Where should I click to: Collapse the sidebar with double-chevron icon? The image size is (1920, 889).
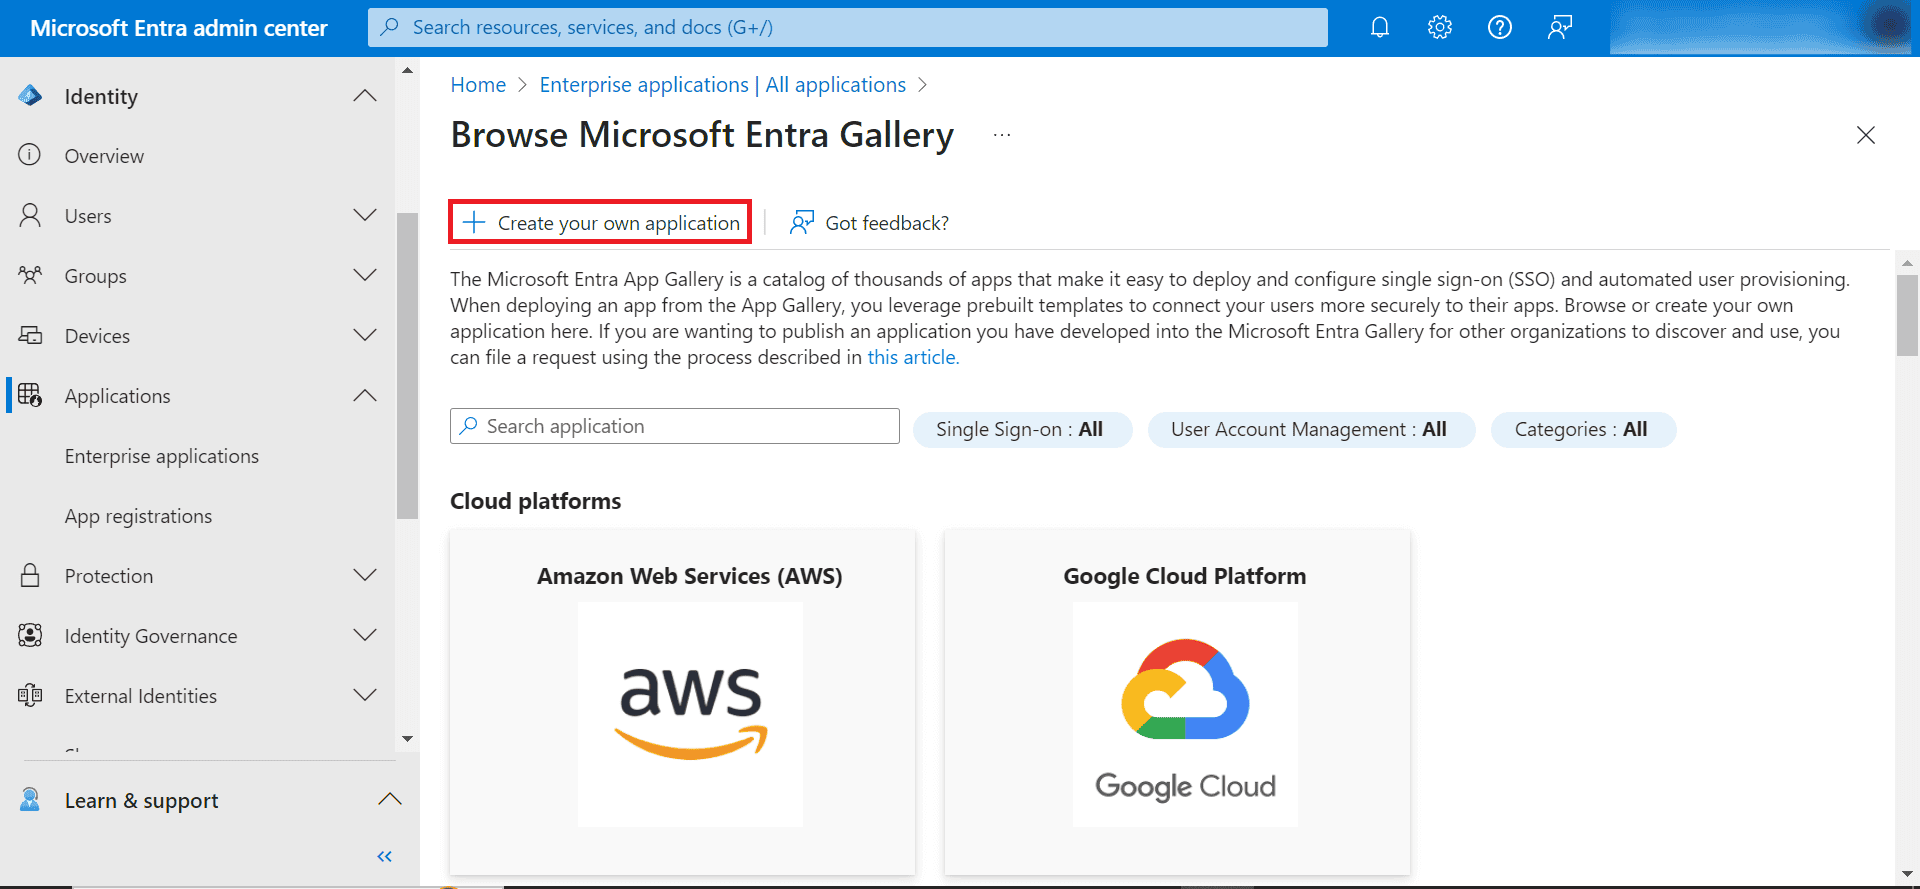tap(384, 856)
